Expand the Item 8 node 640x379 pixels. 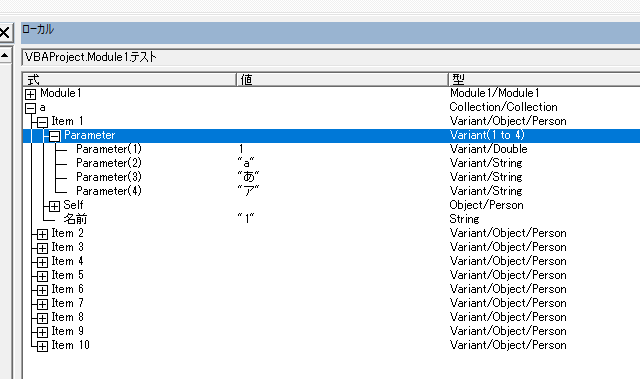pyautogui.click(x=42, y=318)
